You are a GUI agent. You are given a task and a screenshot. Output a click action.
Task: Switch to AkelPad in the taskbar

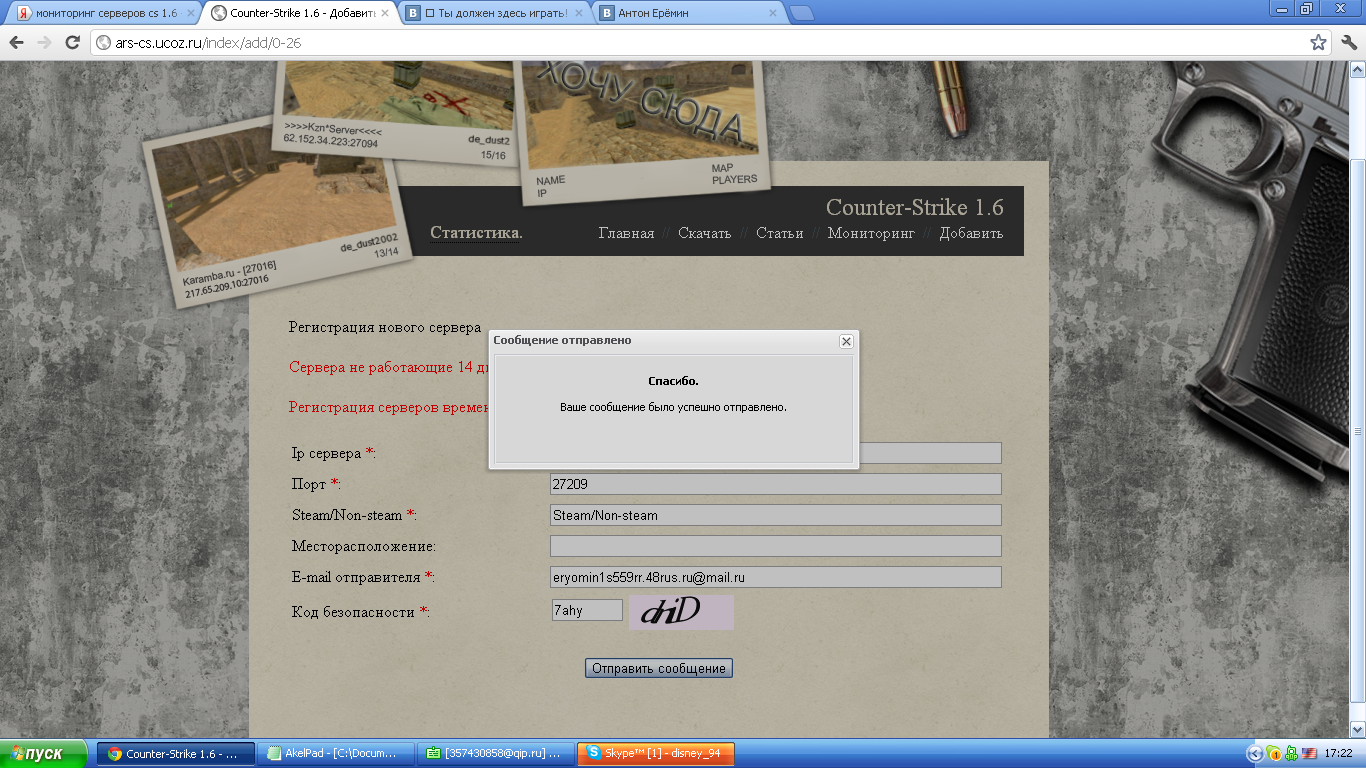(x=334, y=754)
